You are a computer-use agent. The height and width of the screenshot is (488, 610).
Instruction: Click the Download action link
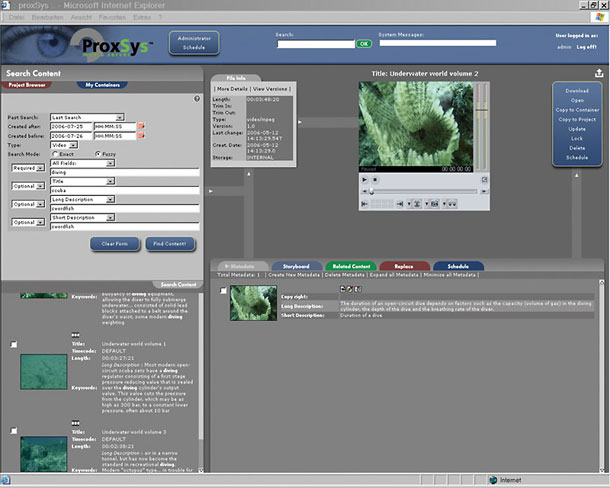(x=577, y=90)
